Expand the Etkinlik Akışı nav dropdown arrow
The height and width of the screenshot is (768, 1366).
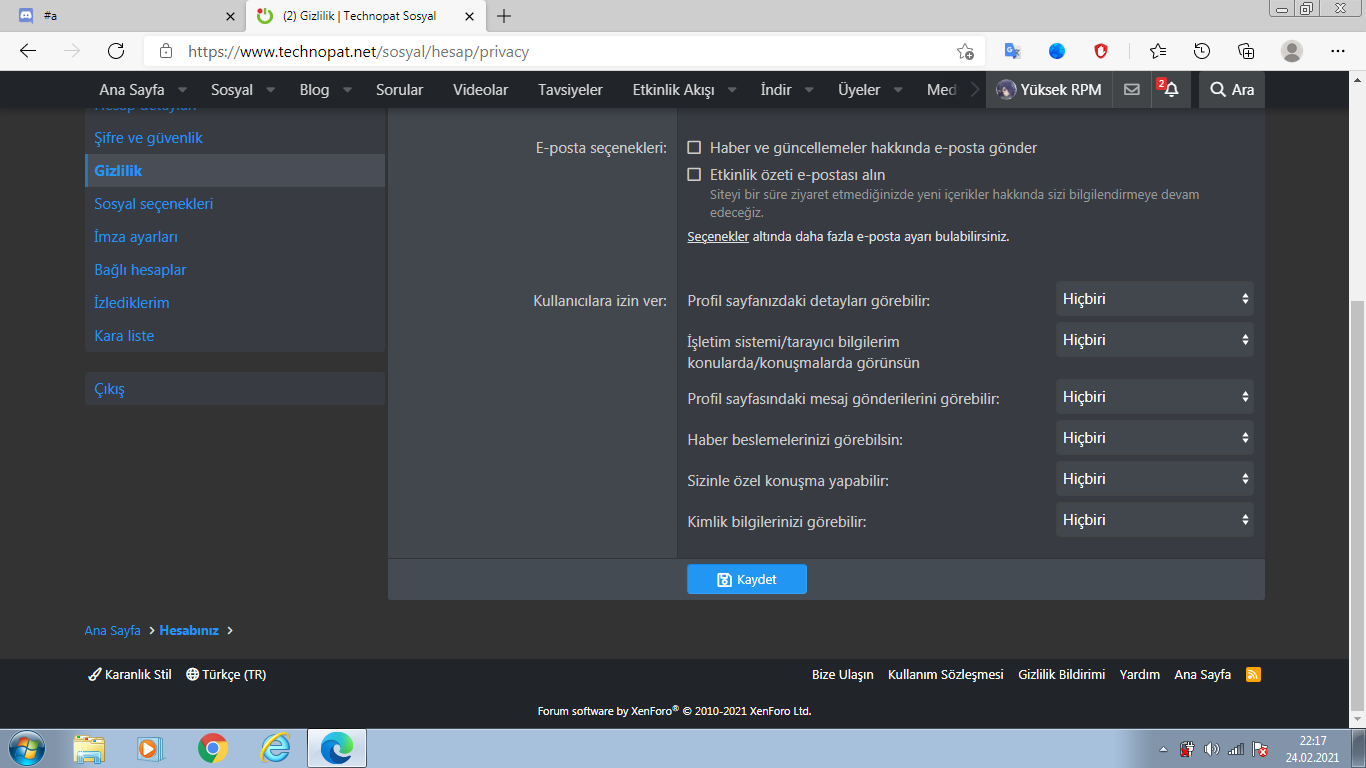(733, 90)
